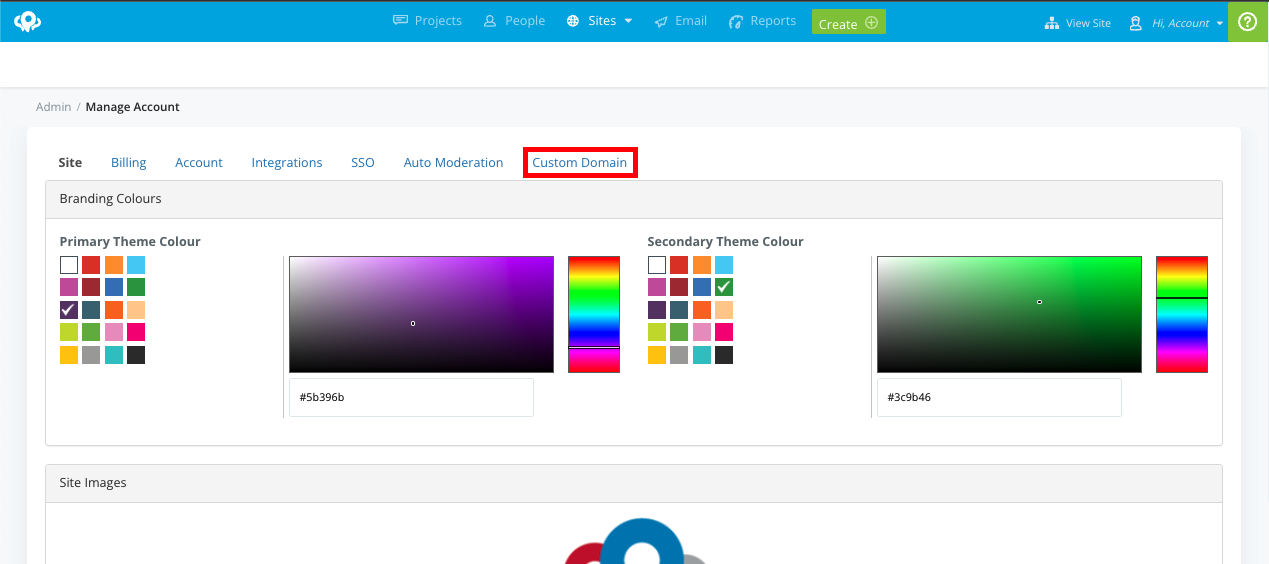Select the lime swatch in Secondary palette
The image size is (1269, 564).
point(657,332)
